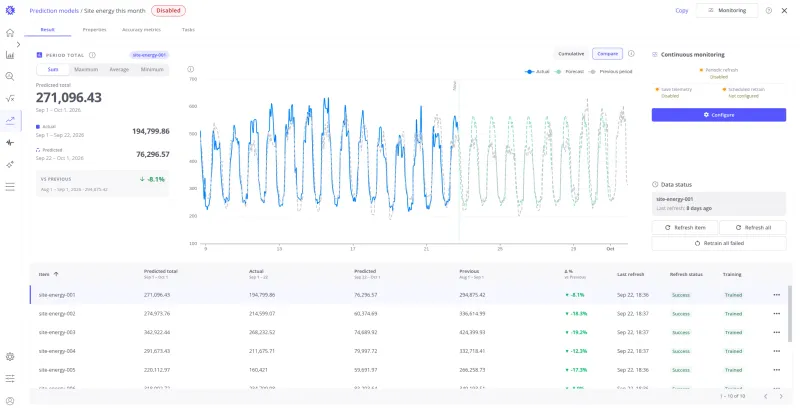Click the Refresh all button

coord(753,227)
